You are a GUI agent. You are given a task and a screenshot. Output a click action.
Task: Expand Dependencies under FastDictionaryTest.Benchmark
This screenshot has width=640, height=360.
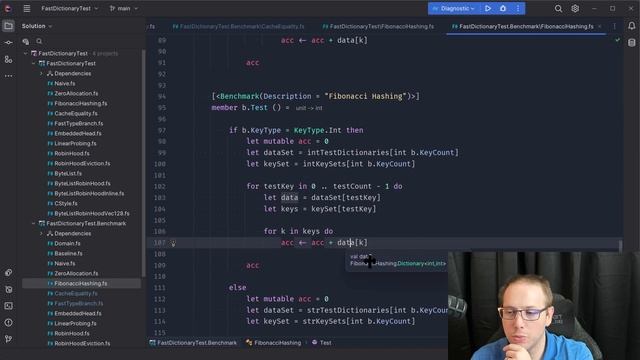click(41, 233)
